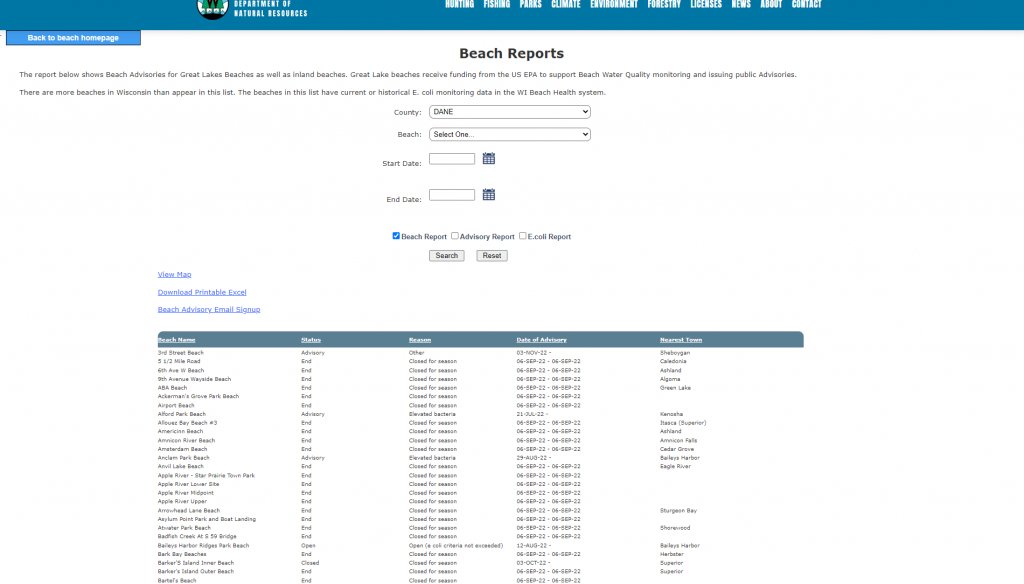Open the Hunting menu

[459, 5]
